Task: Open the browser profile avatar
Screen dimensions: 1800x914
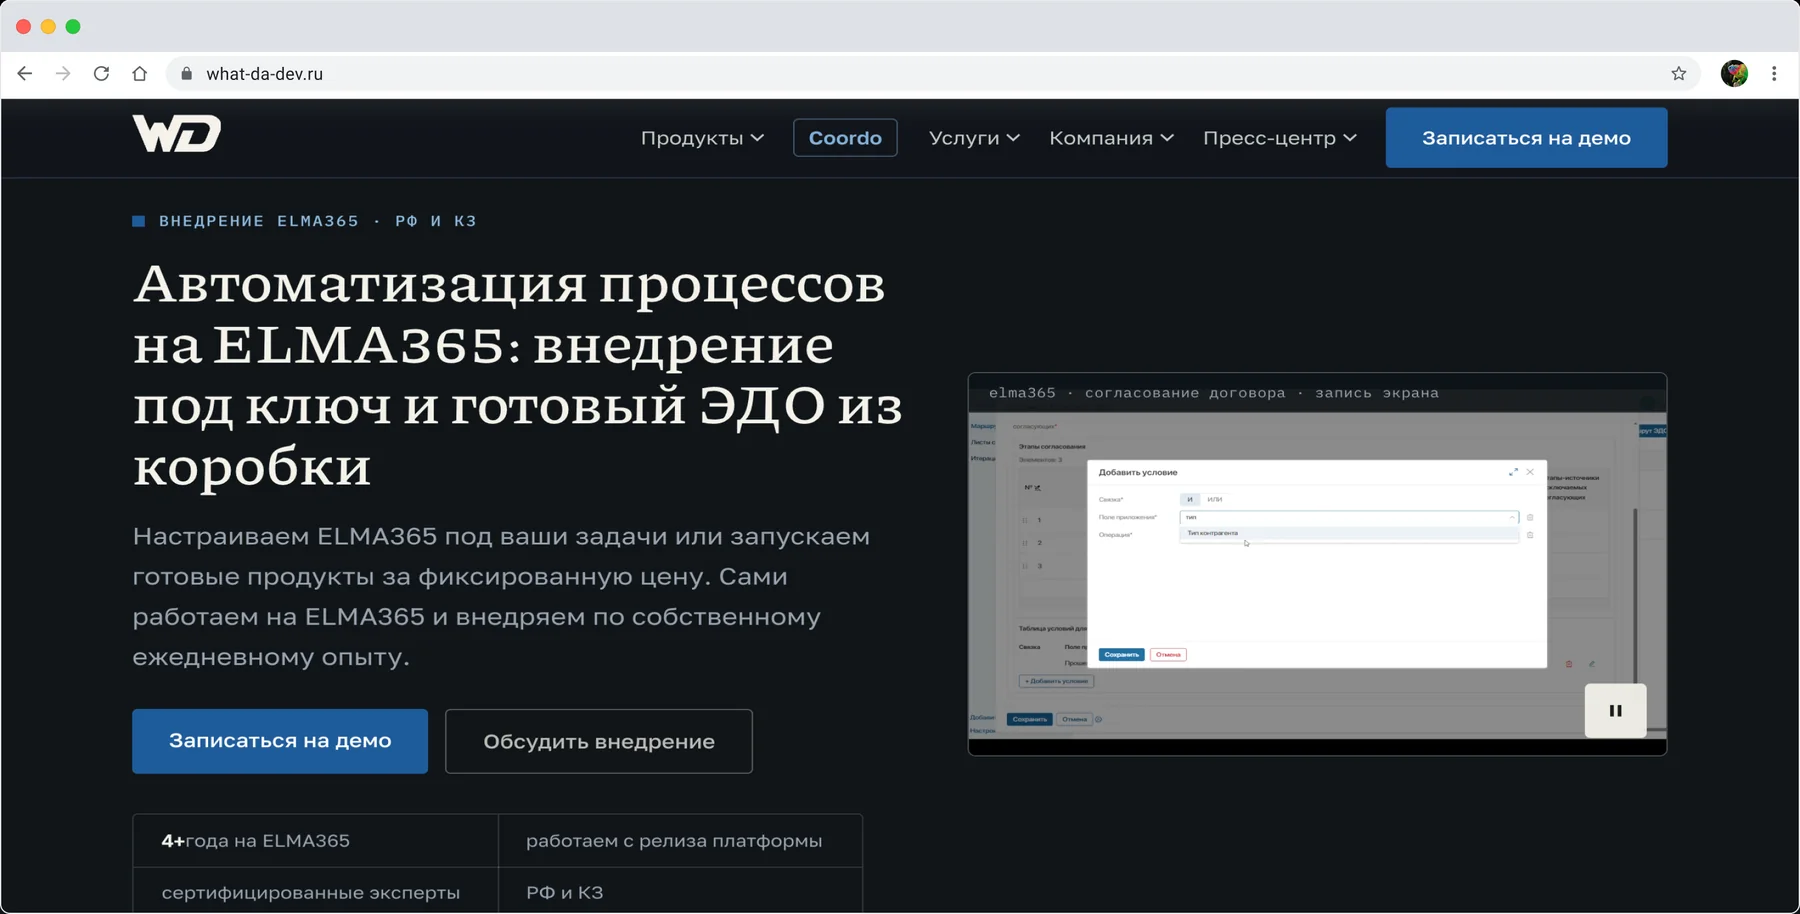Action: coord(1734,74)
